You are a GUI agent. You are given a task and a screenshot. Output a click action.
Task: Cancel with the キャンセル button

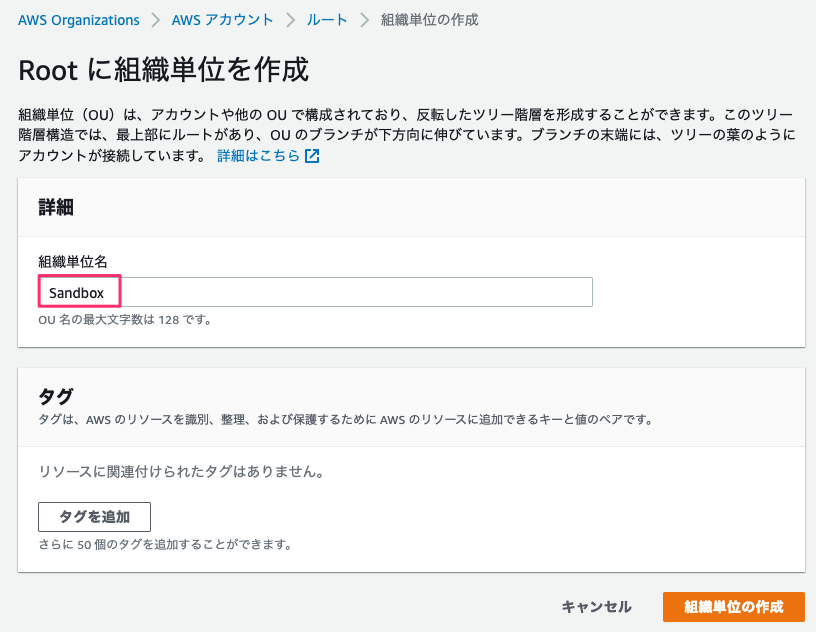click(x=596, y=606)
